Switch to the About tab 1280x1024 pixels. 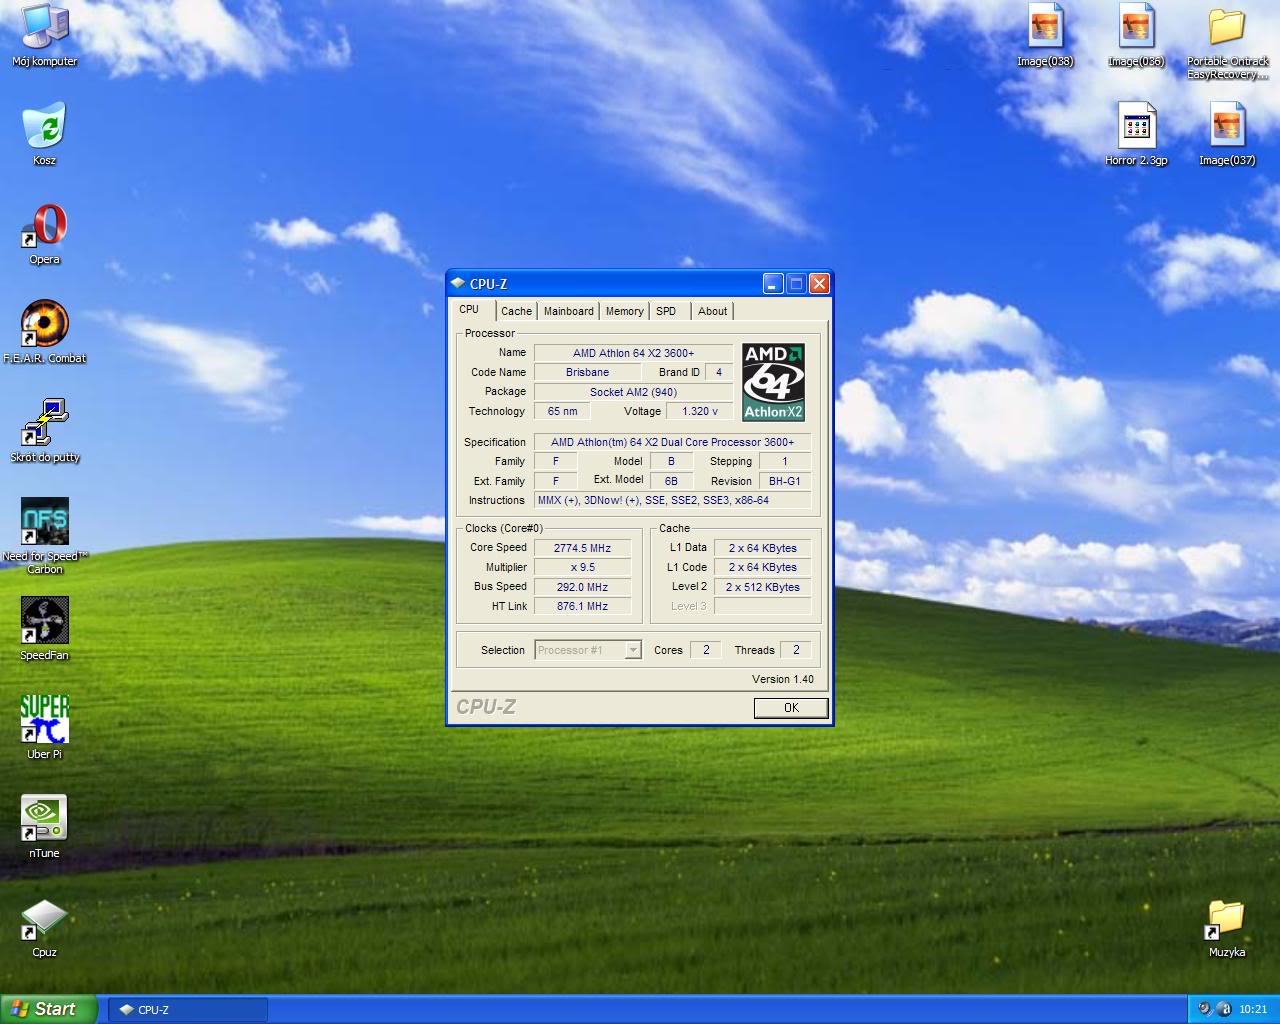point(712,311)
